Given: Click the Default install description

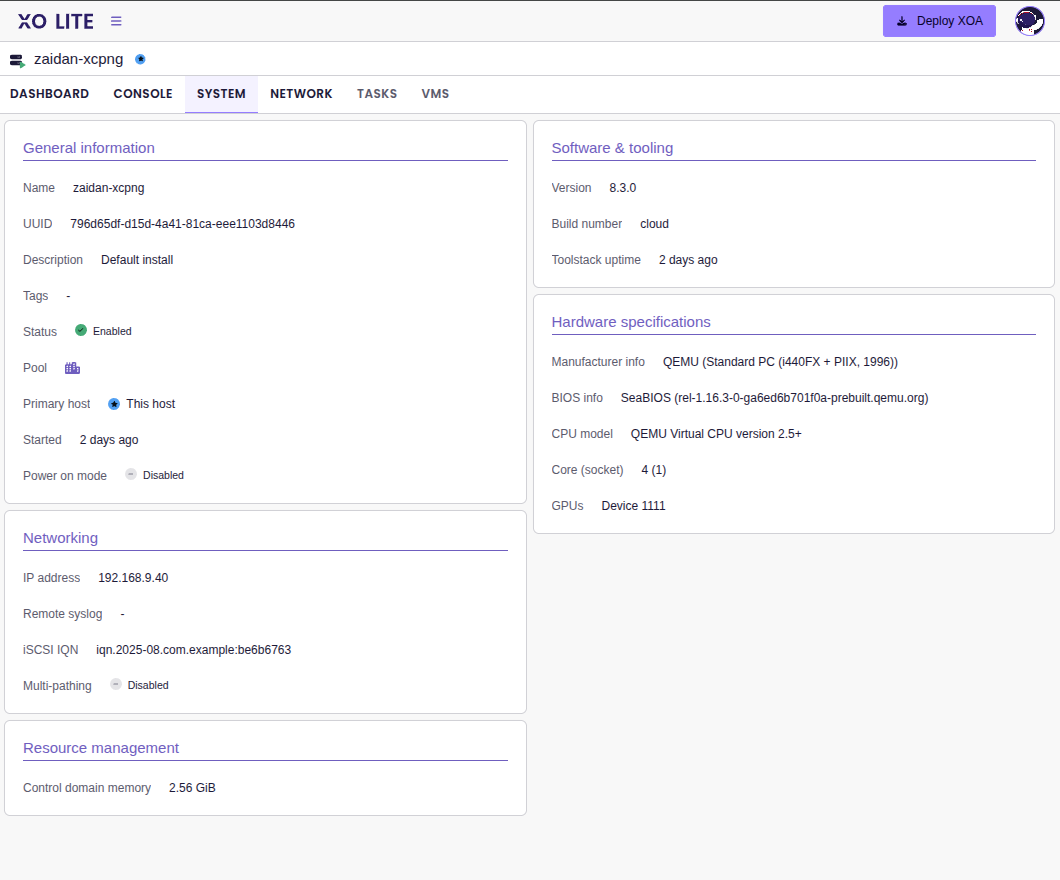Looking at the screenshot, I should click(137, 260).
